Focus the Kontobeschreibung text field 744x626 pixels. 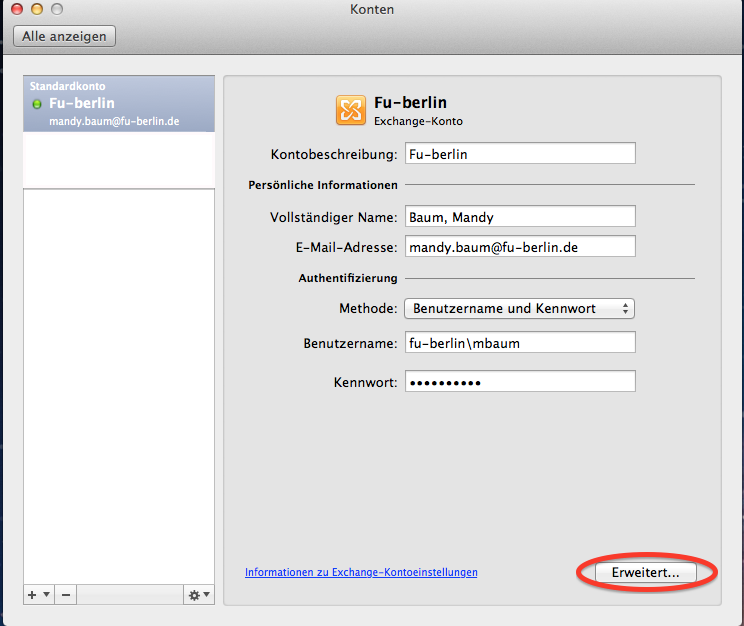(x=520, y=154)
